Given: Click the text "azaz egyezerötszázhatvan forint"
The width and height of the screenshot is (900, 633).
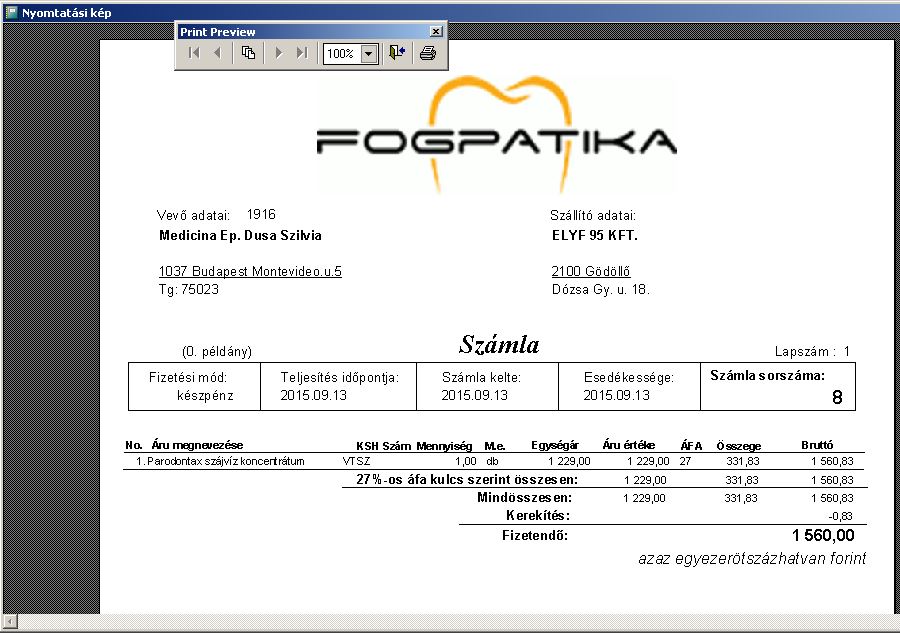Looking at the screenshot, I should click(x=752, y=558).
